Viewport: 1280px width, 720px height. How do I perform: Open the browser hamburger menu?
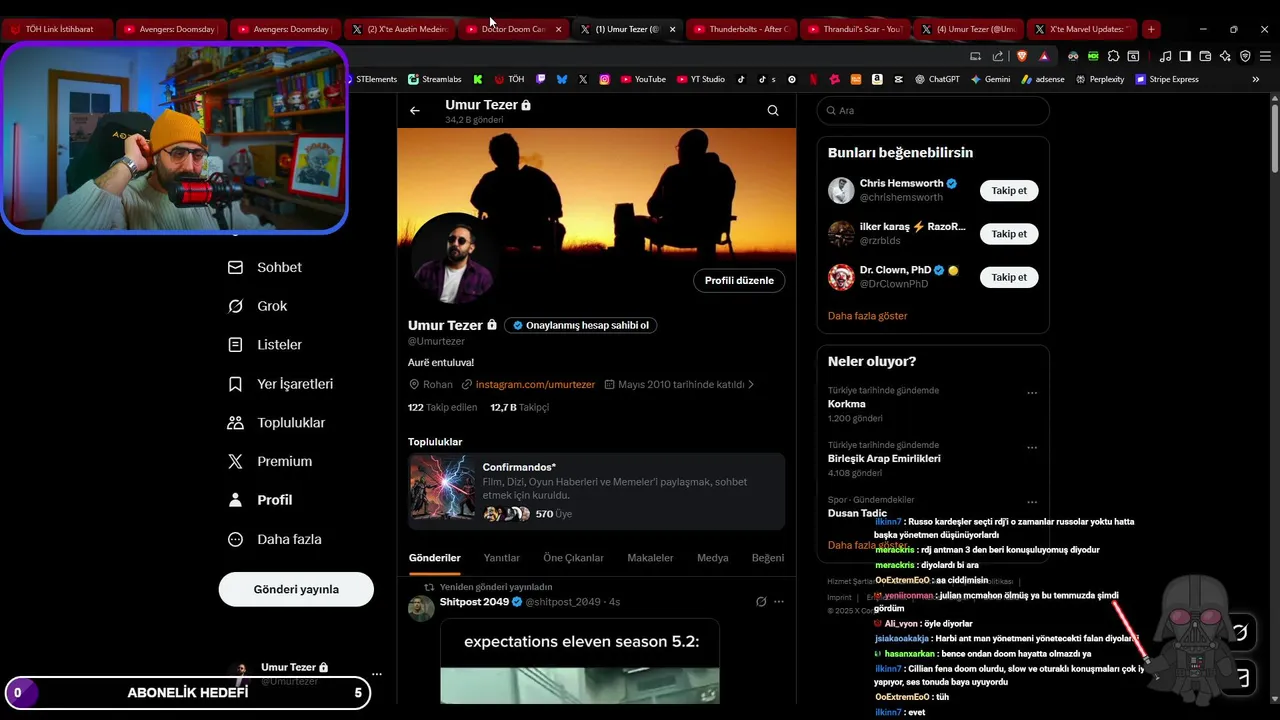click(x=1266, y=56)
